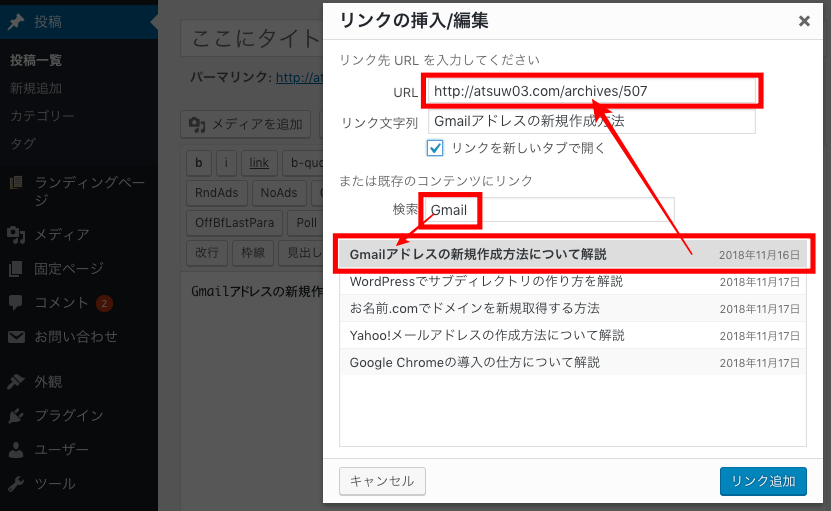
Task: Select Yahoo!メールアドレスの作成方法について解説 result
Action: click(x=572, y=336)
